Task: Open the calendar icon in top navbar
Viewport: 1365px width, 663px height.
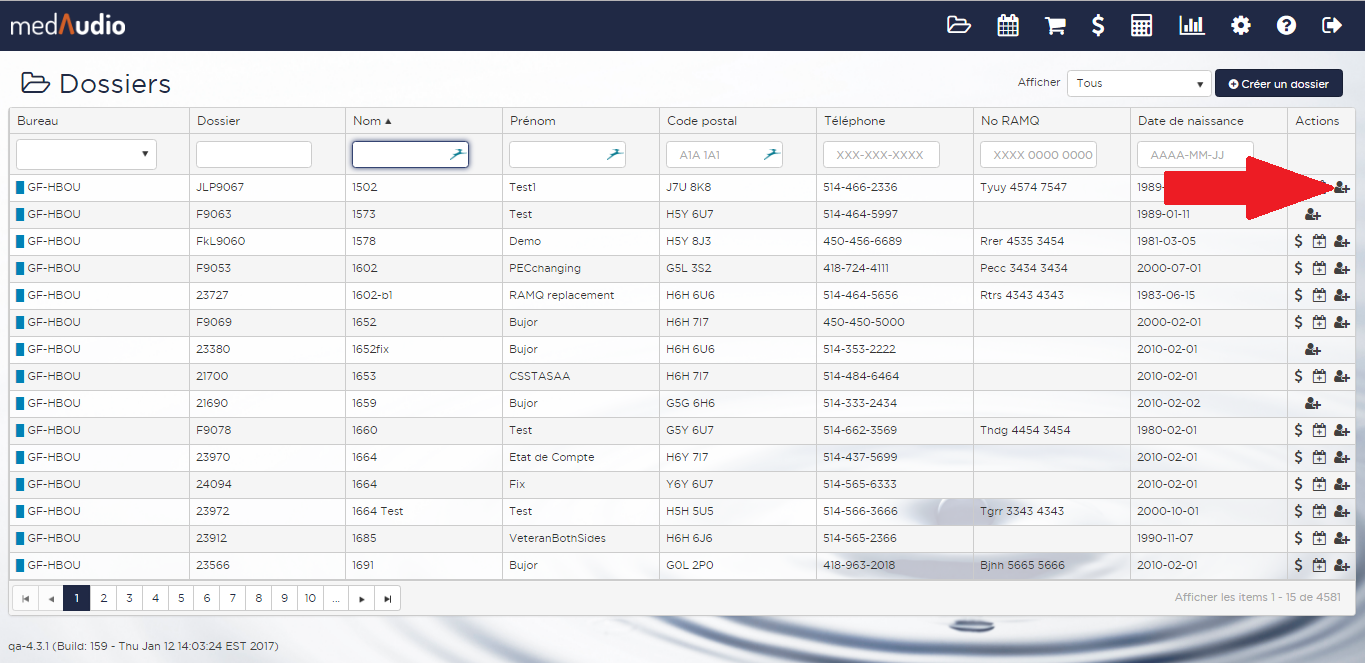Action: 1008,25
